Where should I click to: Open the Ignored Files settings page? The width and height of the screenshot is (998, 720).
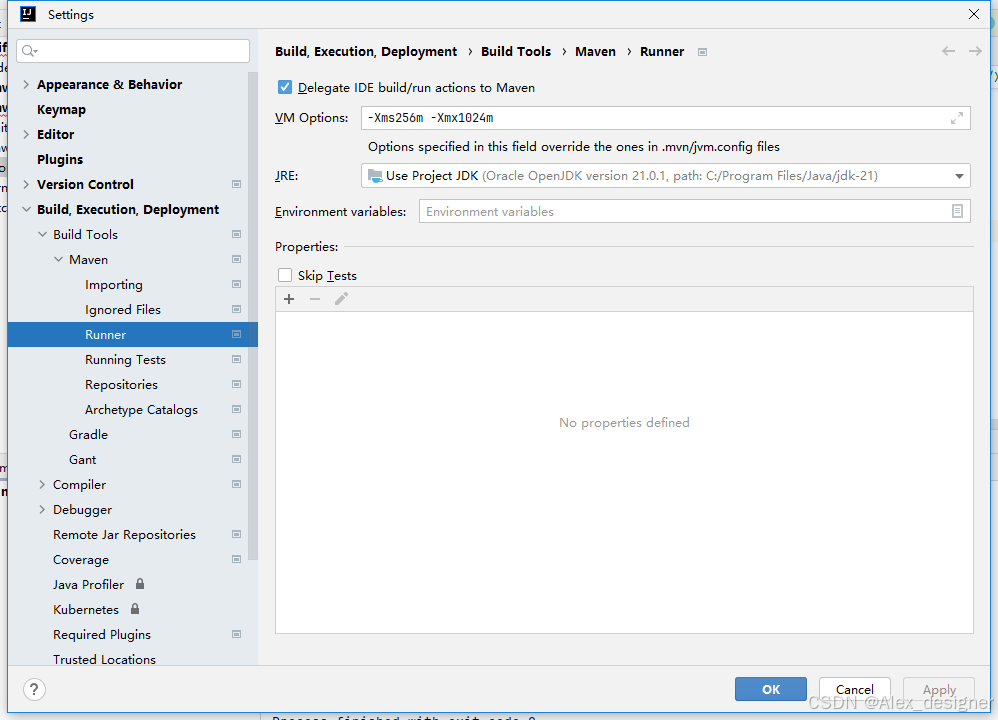point(123,310)
